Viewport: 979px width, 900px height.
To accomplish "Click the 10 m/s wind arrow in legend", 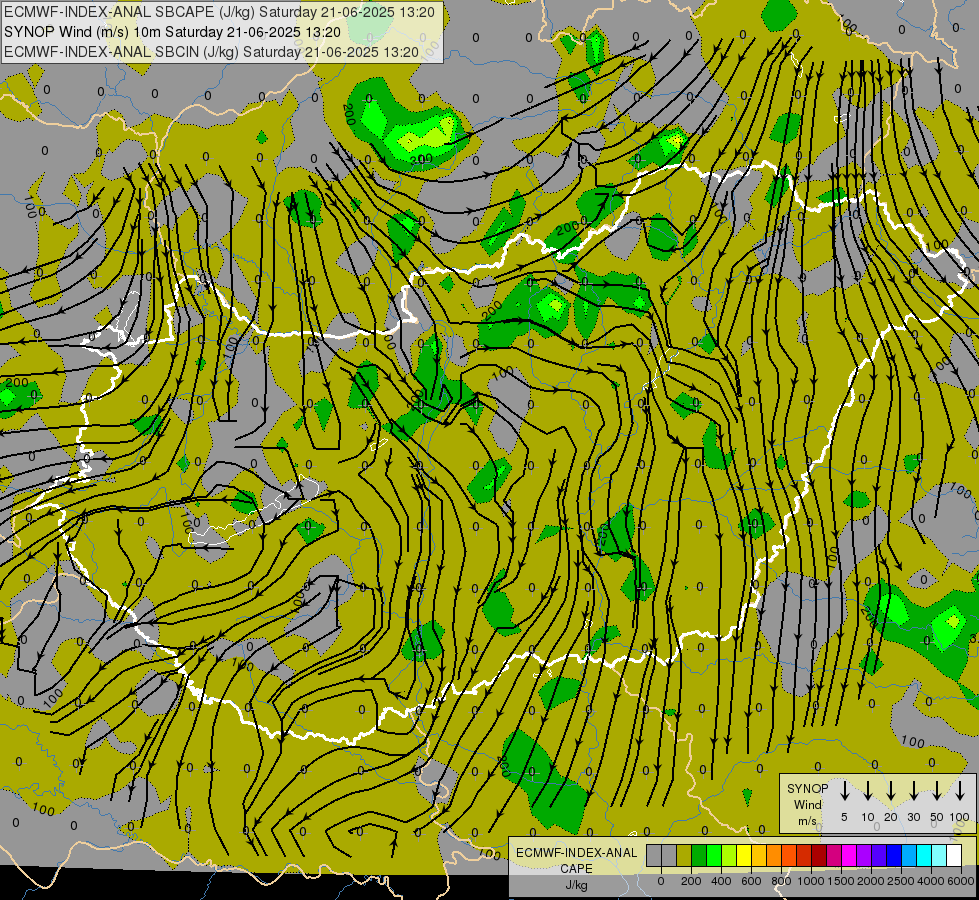I will (868, 791).
